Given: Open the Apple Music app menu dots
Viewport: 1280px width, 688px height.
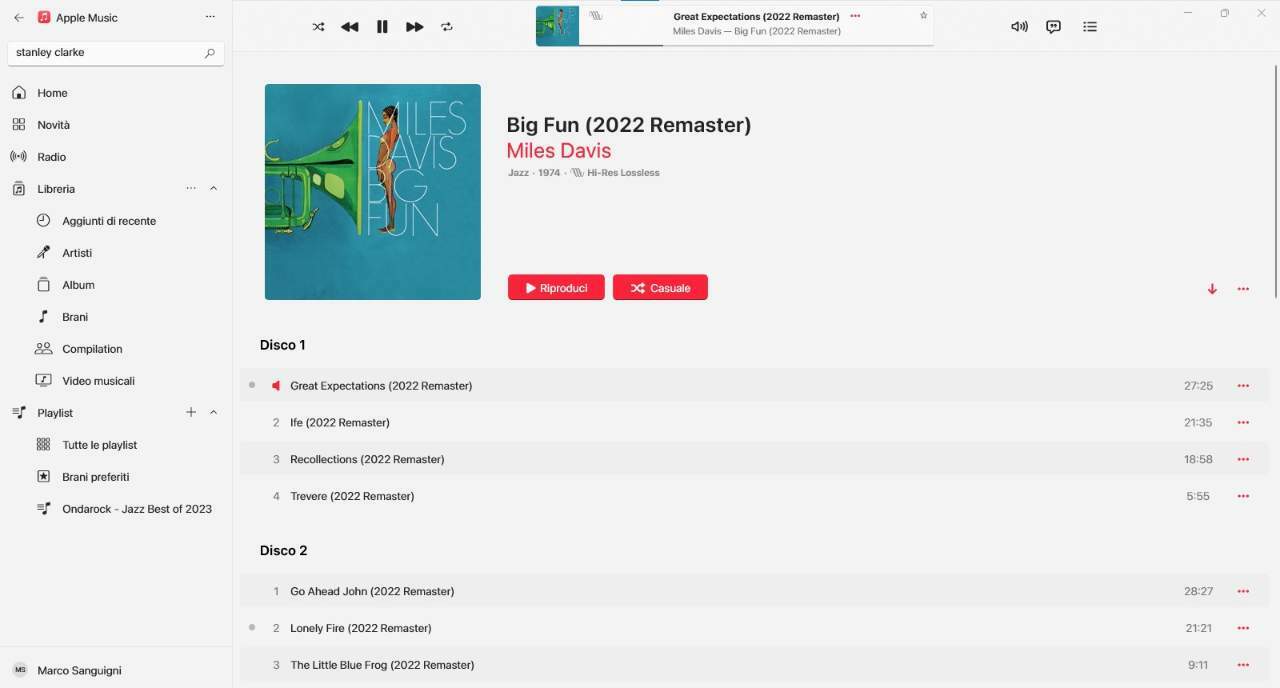Looking at the screenshot, I should pyautogui.click(x=209, y=17).
